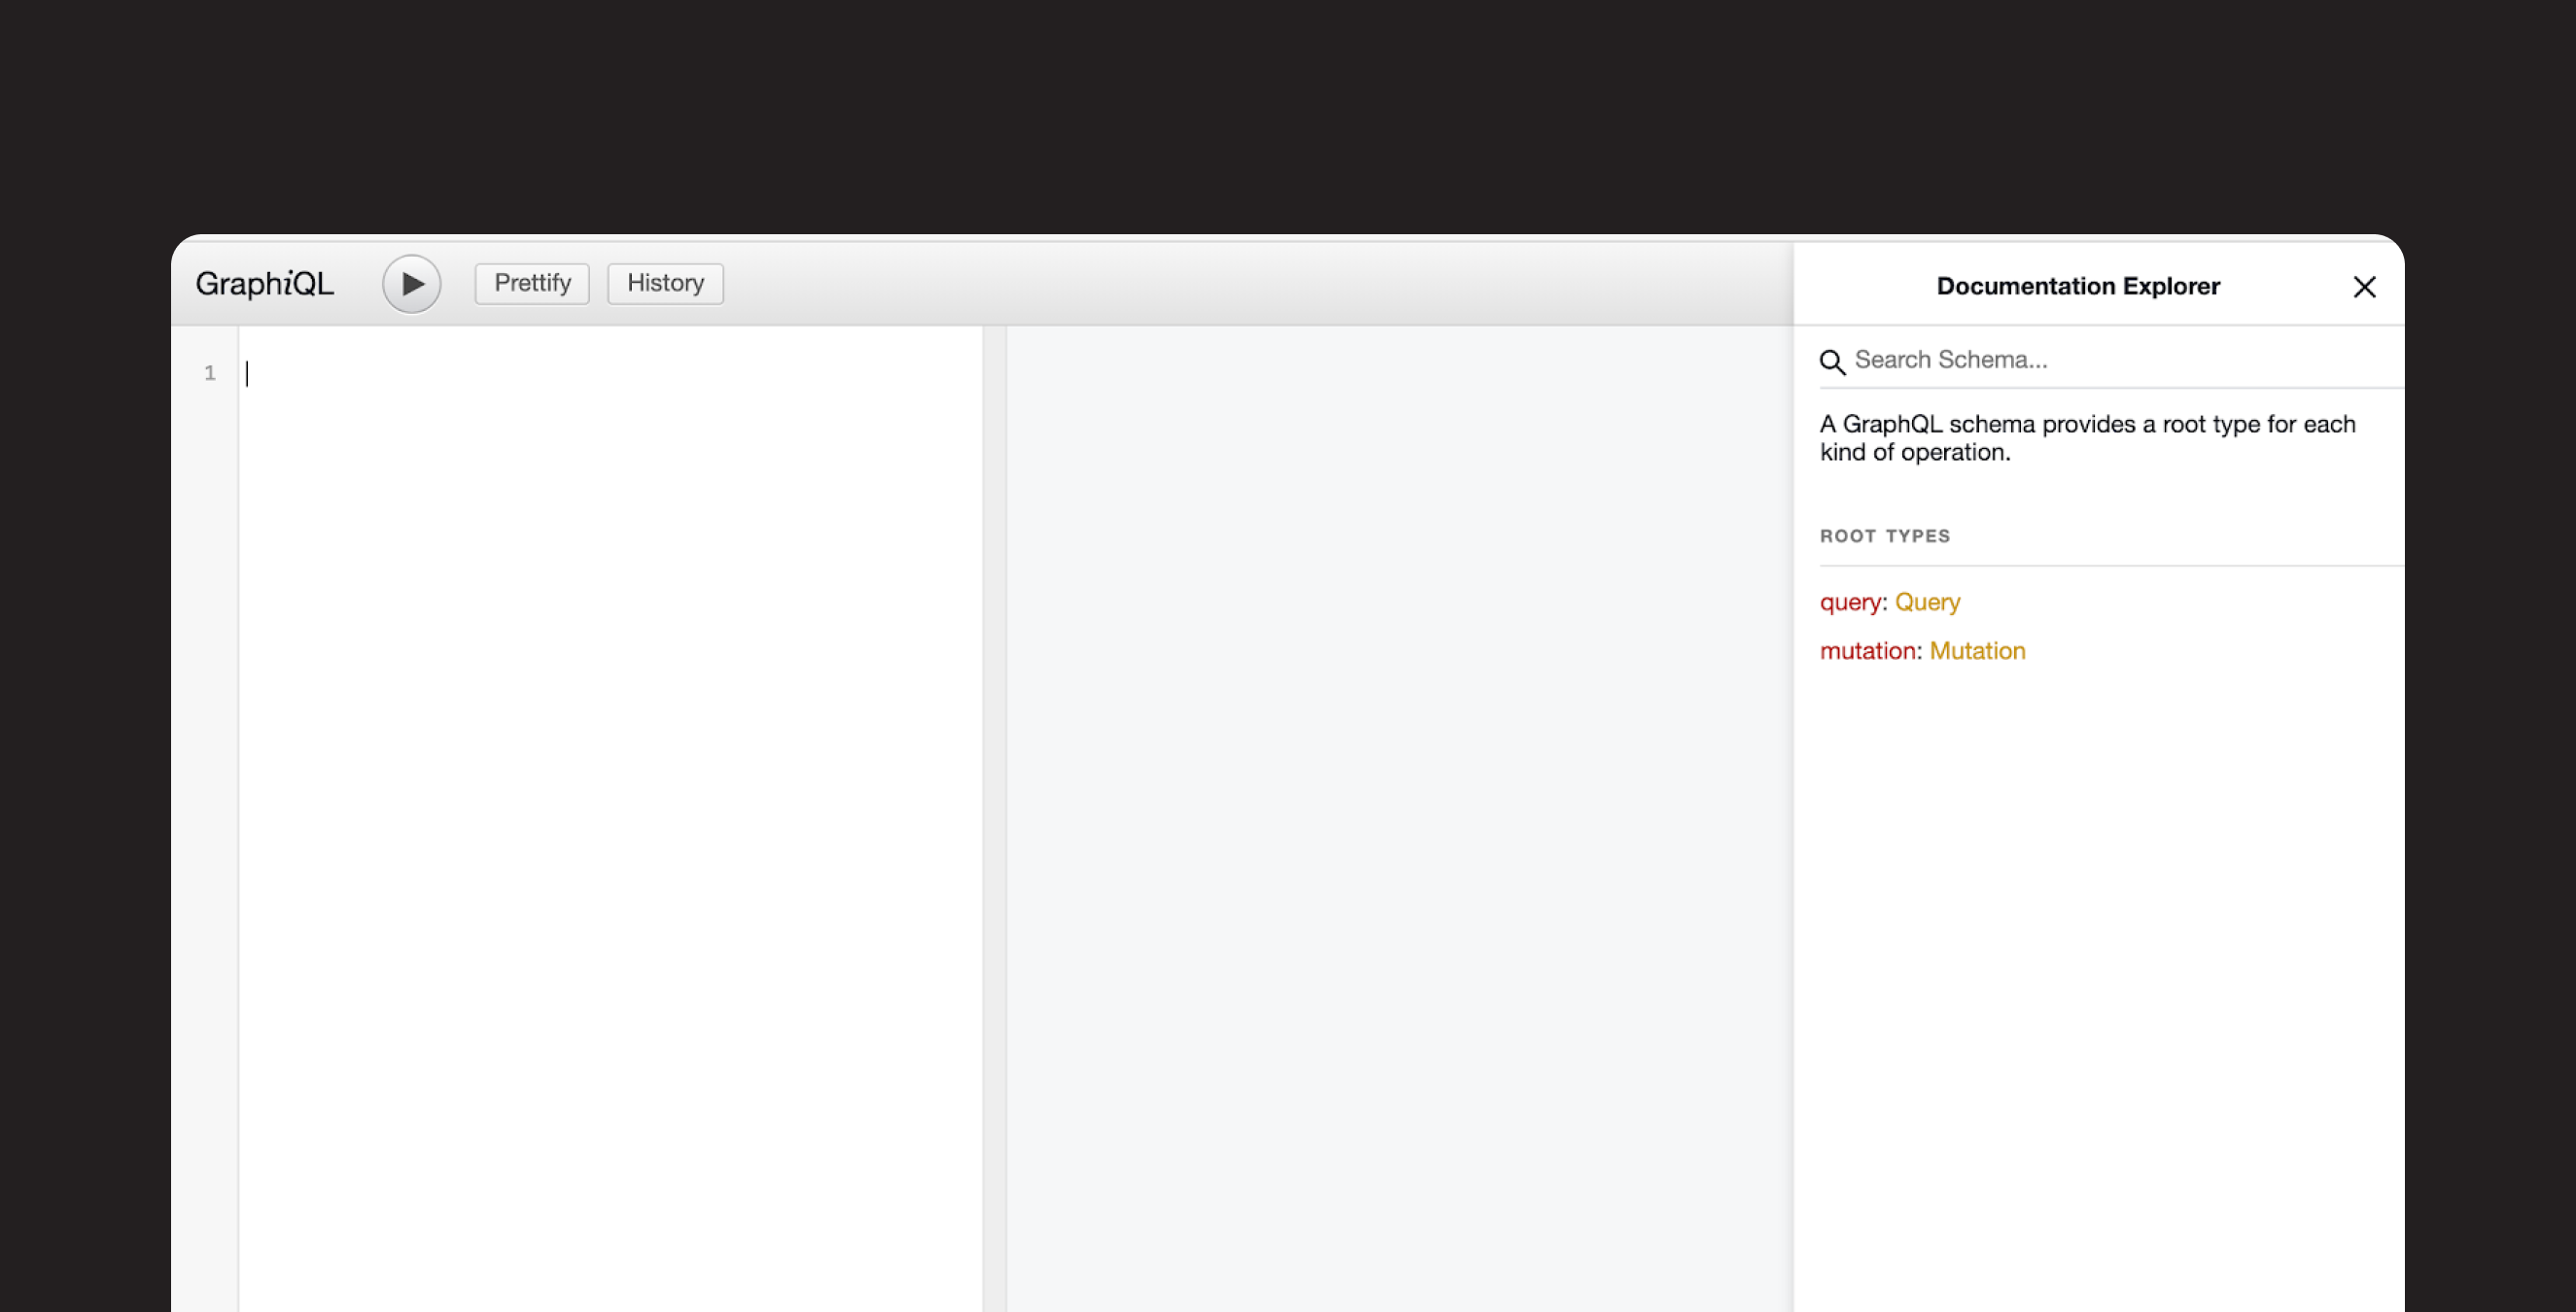Viewport: 2576px width, 1312px height.
Task: Open the Query root type documentation
Action: 1927,602
